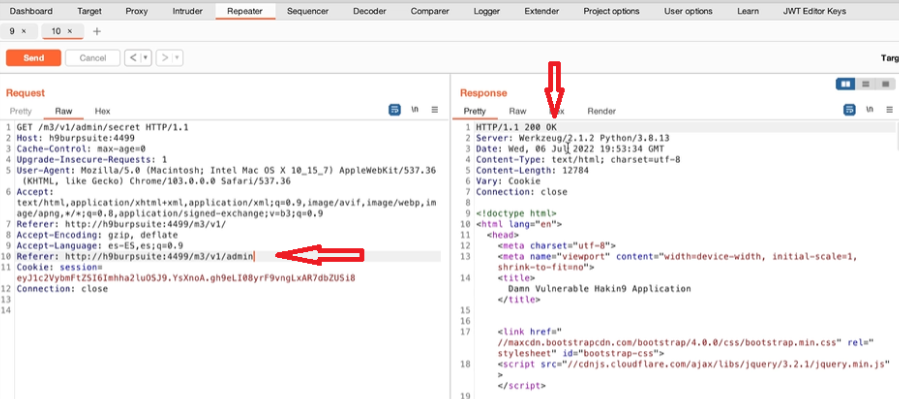This screenshot has width=899, height=399.
Task: Open the Proxy tab
Action: click(x=136, y=11)
